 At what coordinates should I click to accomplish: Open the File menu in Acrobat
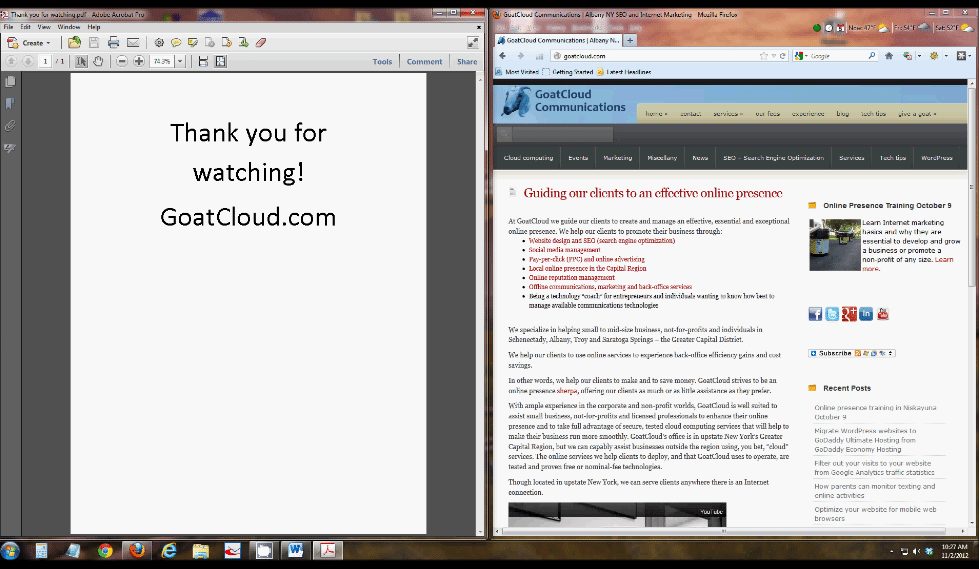[x=9, y=27]
